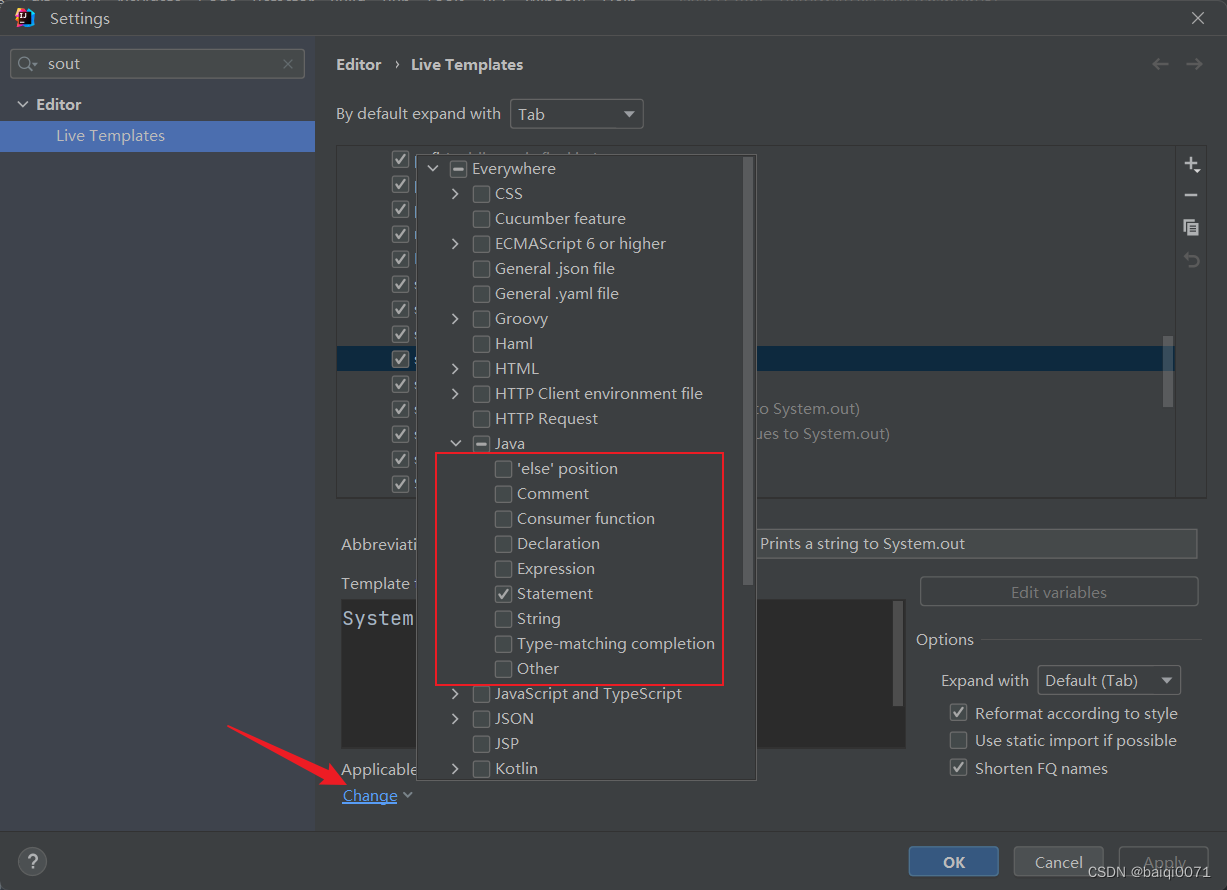Check the Haml context checkbox
Image resolution: width=1227 pixels, height=890 pixels.
(x=481, y=344)
